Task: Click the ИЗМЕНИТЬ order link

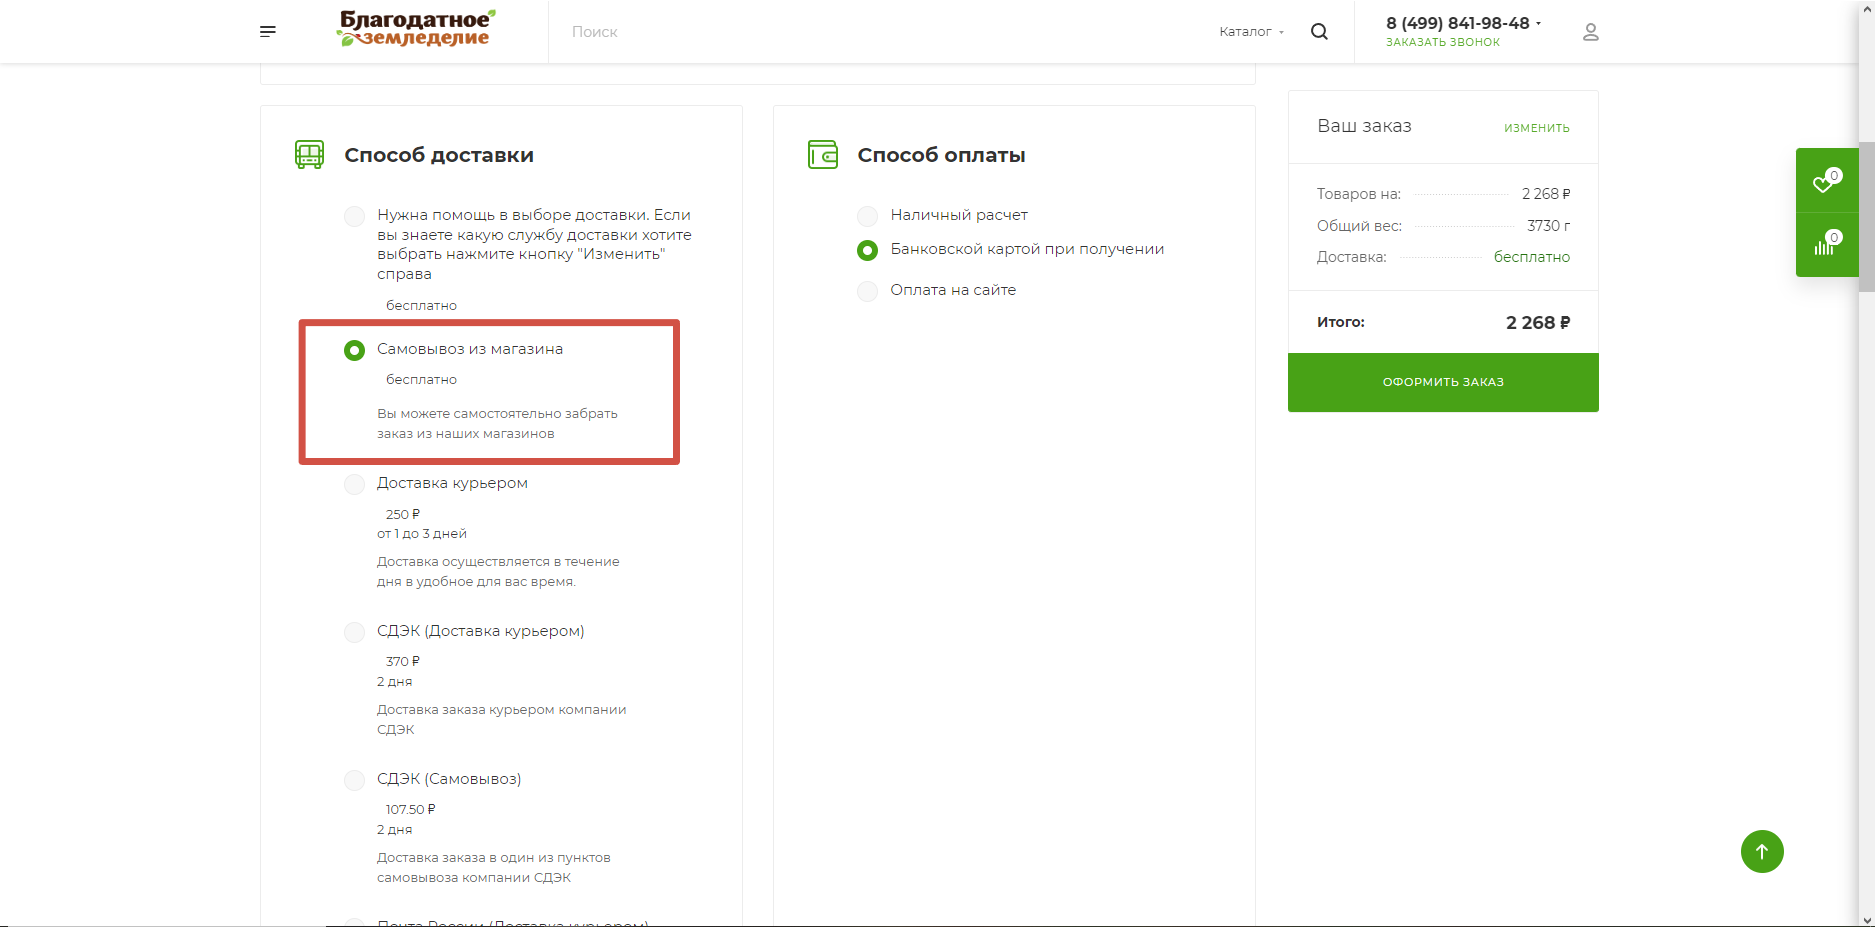Action: point(1536,128)
